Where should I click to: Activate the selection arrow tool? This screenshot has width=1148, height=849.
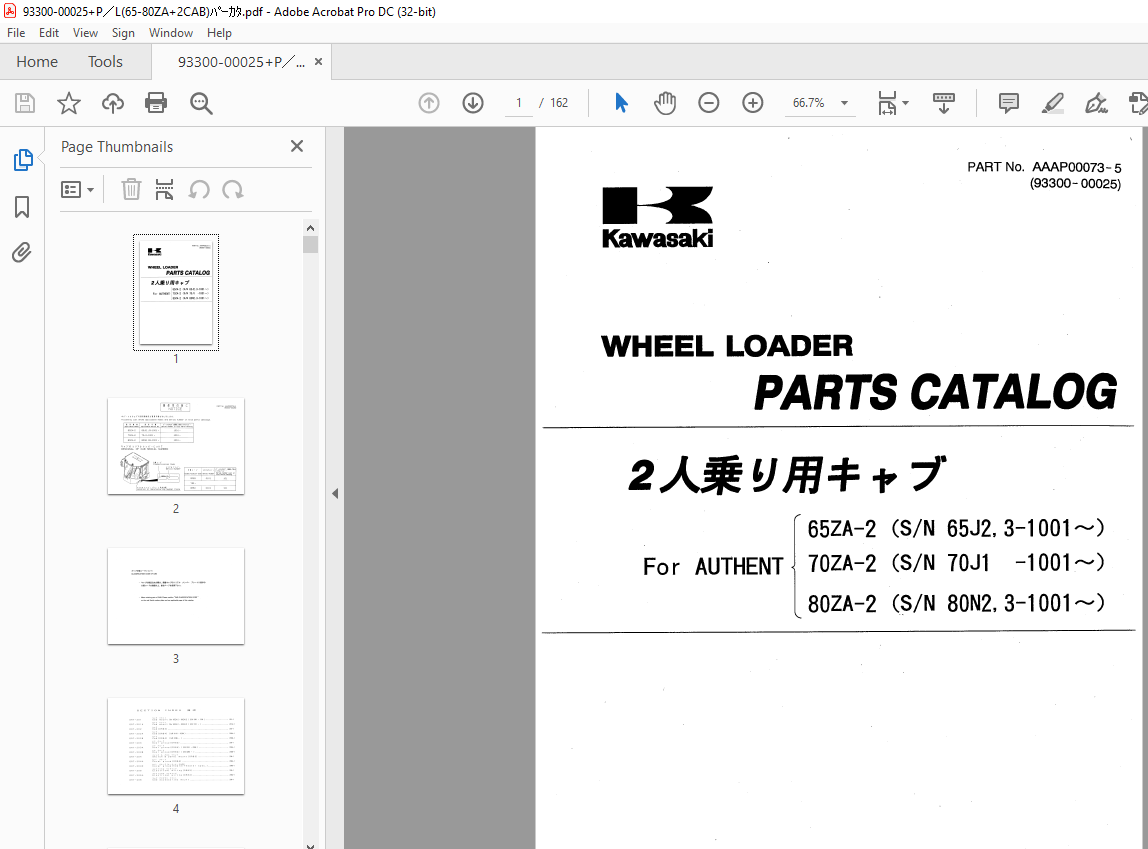[621, 103]
